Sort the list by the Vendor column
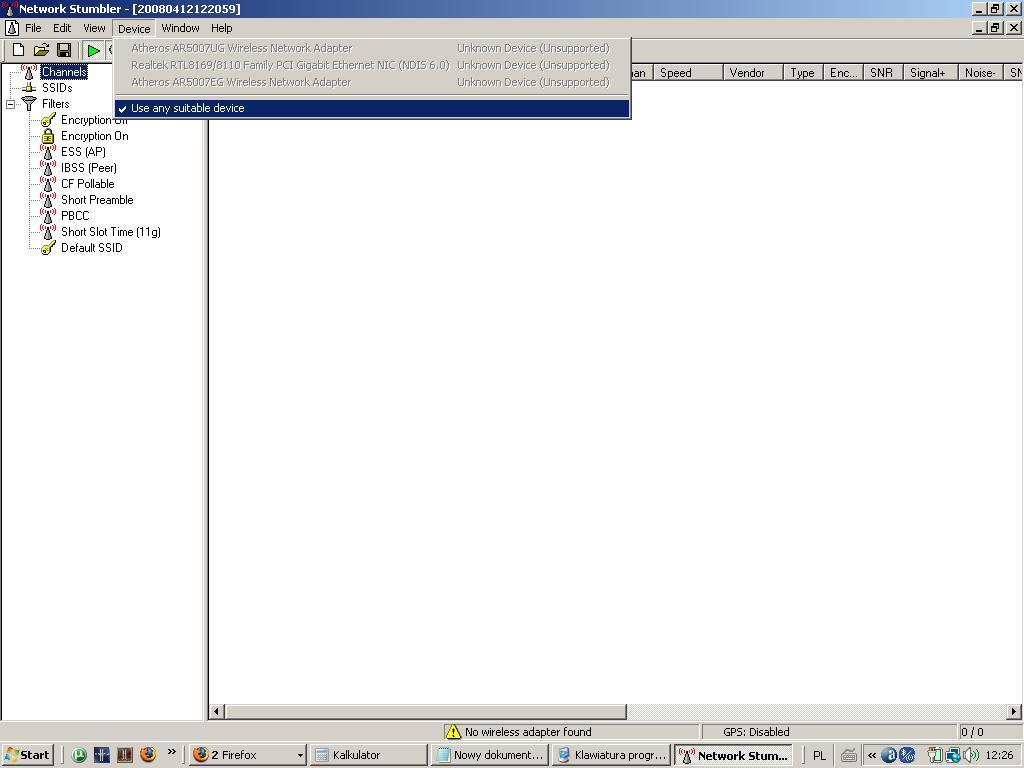The image size is (1024, 768). click(x=752, y=72)
